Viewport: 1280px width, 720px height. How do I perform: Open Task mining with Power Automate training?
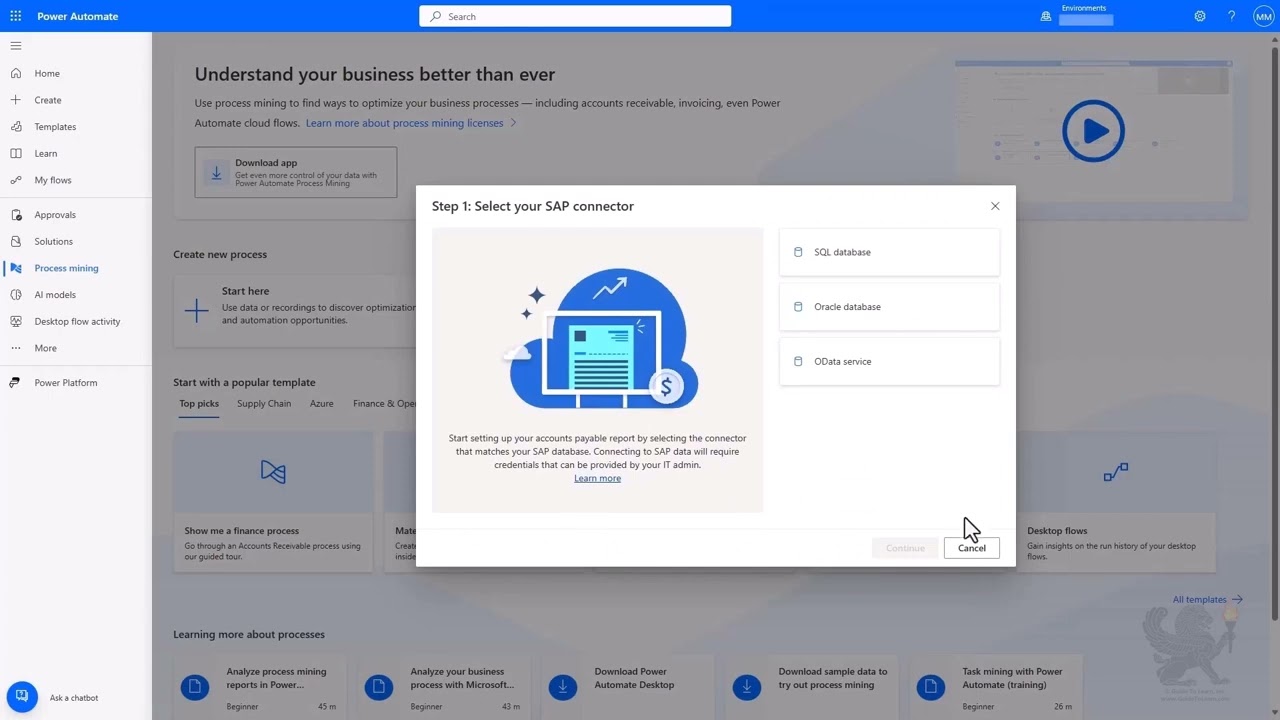coord(996,688)
